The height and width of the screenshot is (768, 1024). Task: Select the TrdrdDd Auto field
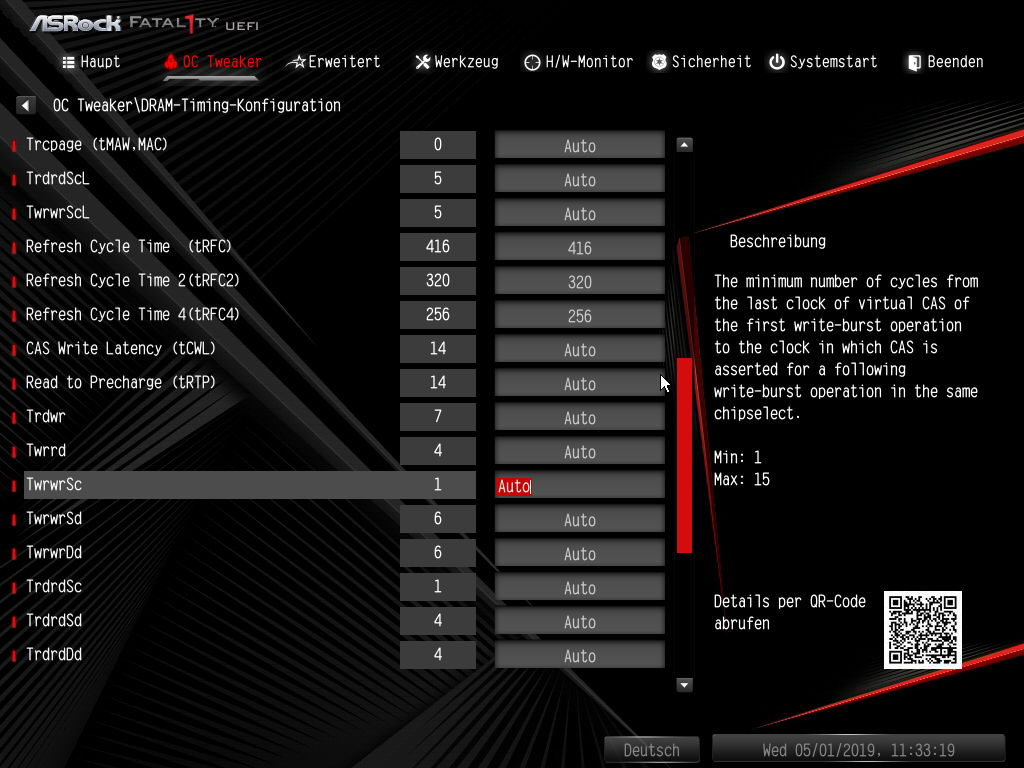(579, 656)
